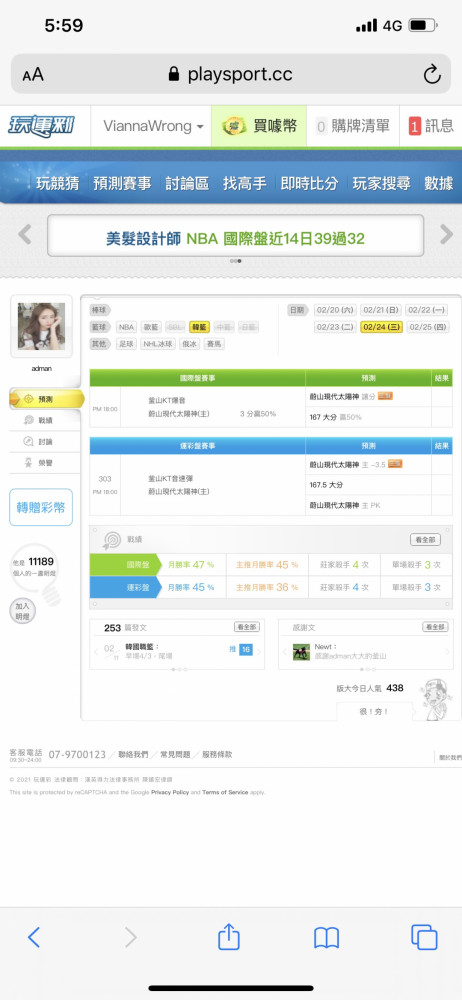The height and width of the screenshot is (1000, 462).
Task: Select the NBA league filter
Action: coord(126,327)
